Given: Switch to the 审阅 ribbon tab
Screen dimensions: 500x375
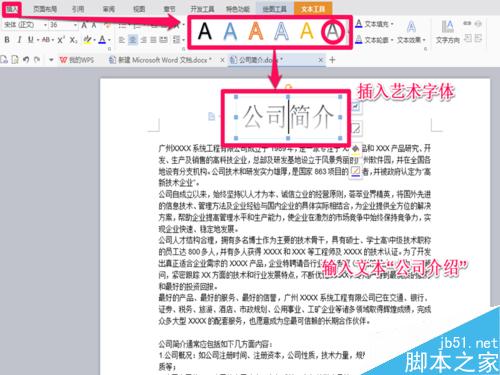Looking at the screenshot, I should point(109,9).
